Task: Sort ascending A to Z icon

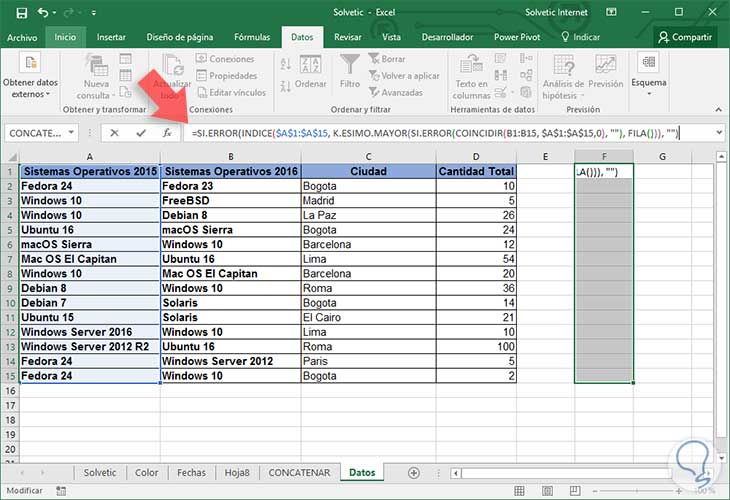Action: [285, 64]
